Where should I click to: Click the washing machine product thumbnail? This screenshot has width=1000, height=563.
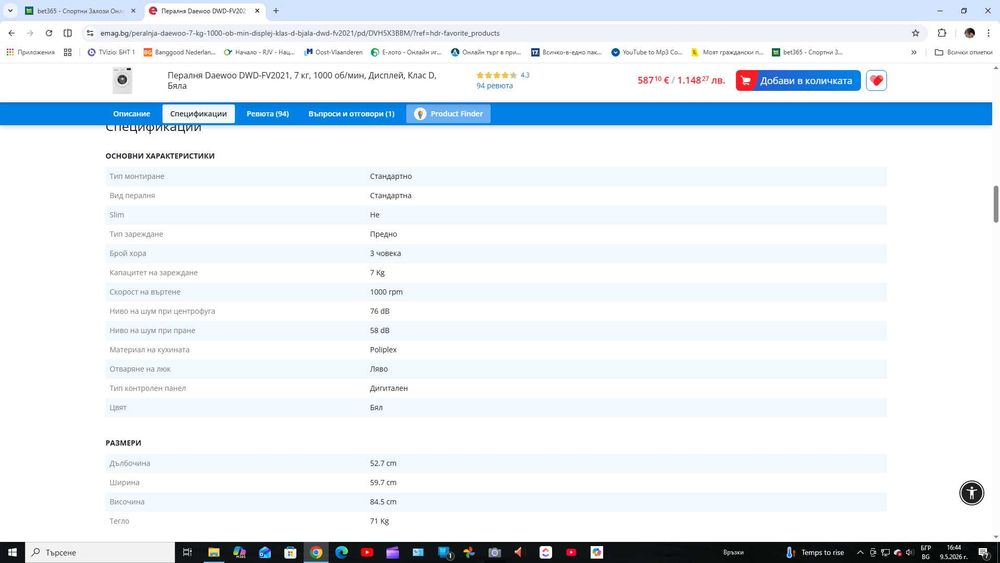[x=122, y=80]
